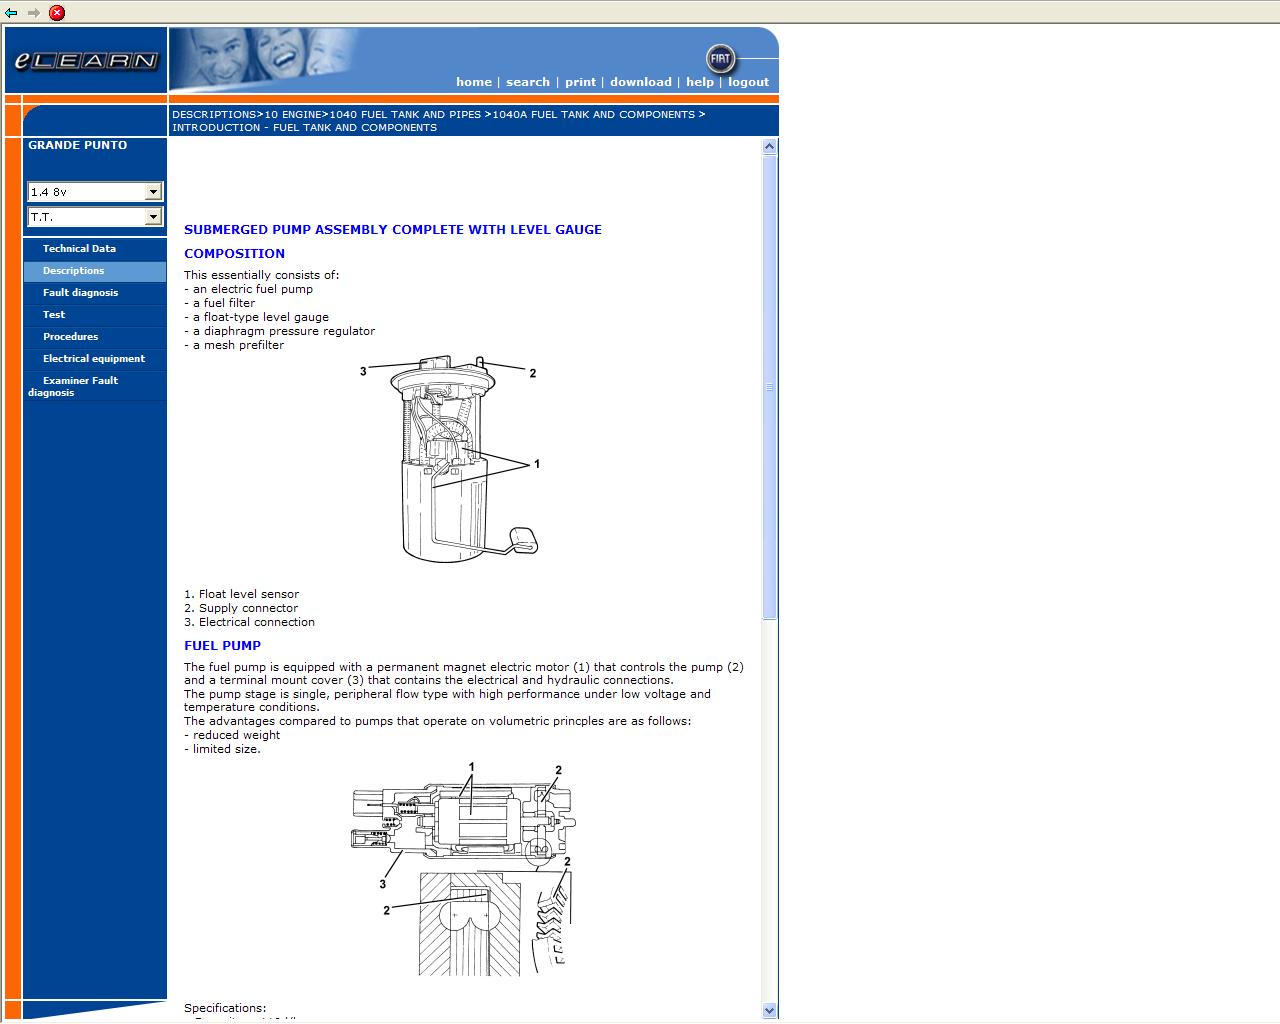Open the Test menu item
The height and width of the screenshot is (1024, 1280).
click(54, 315)
